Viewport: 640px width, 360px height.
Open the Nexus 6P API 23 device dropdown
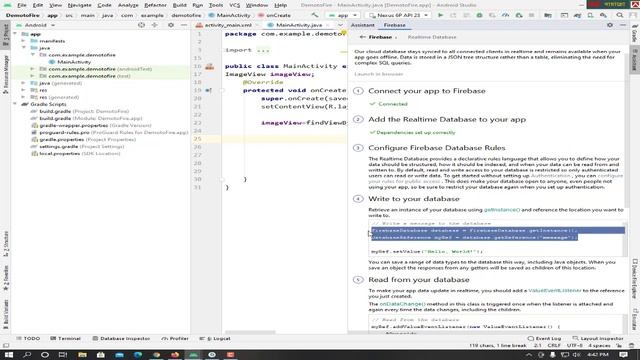pos(399,15)
